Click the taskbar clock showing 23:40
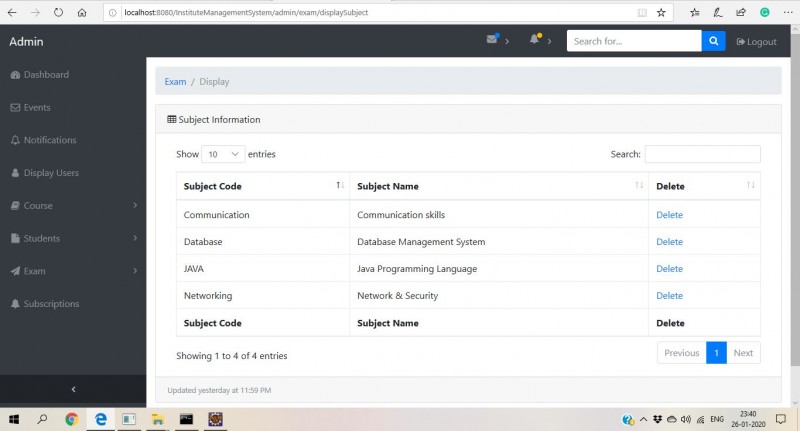The width and height of the screenshot is (800, 431). pos(748,419)
